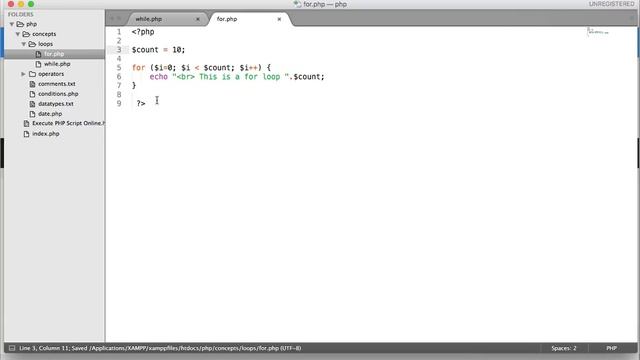Image resolution: width=640 pixels, height=360 pixels.
Task: Click the comments.txt file icon
Action: point(32,84)
